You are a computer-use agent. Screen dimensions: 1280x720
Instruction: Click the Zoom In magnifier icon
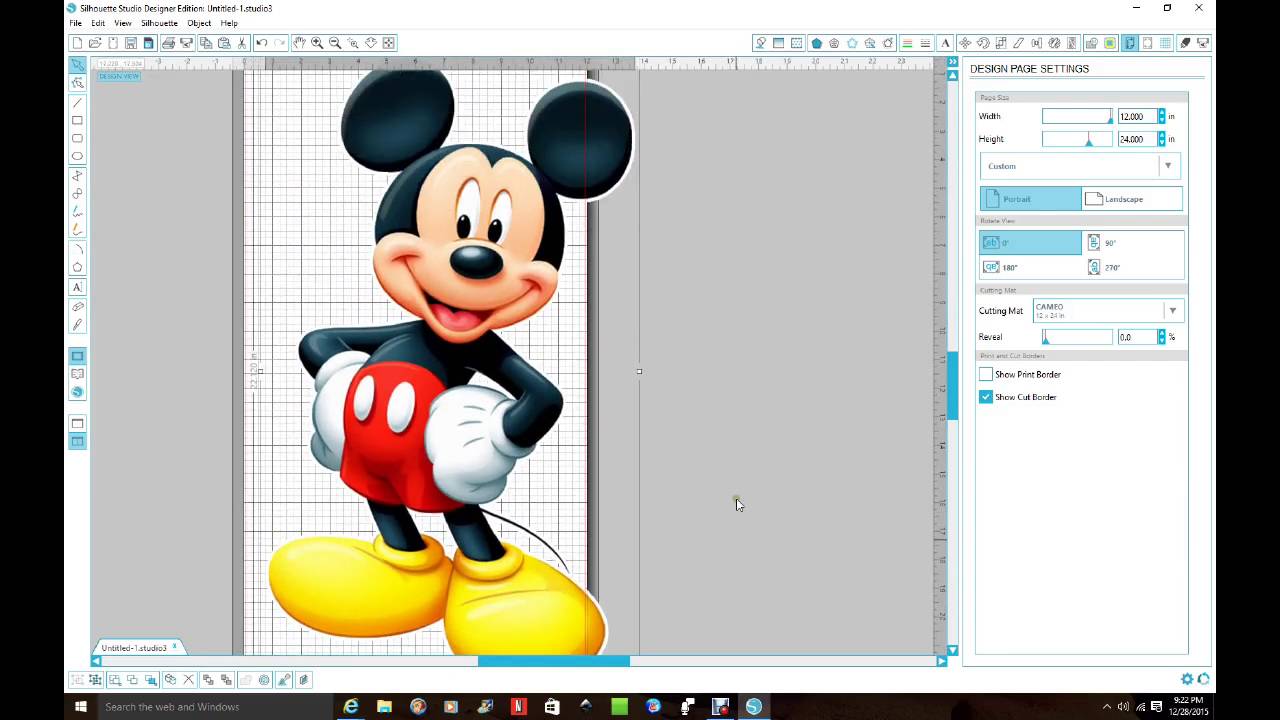[x=317, y=43]
